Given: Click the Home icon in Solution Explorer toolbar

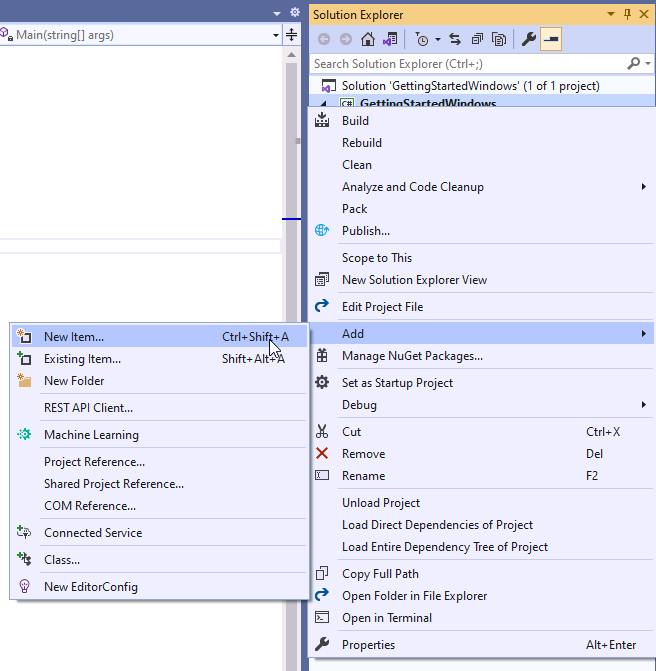Looking at the screenshot, I should point(368,39).
